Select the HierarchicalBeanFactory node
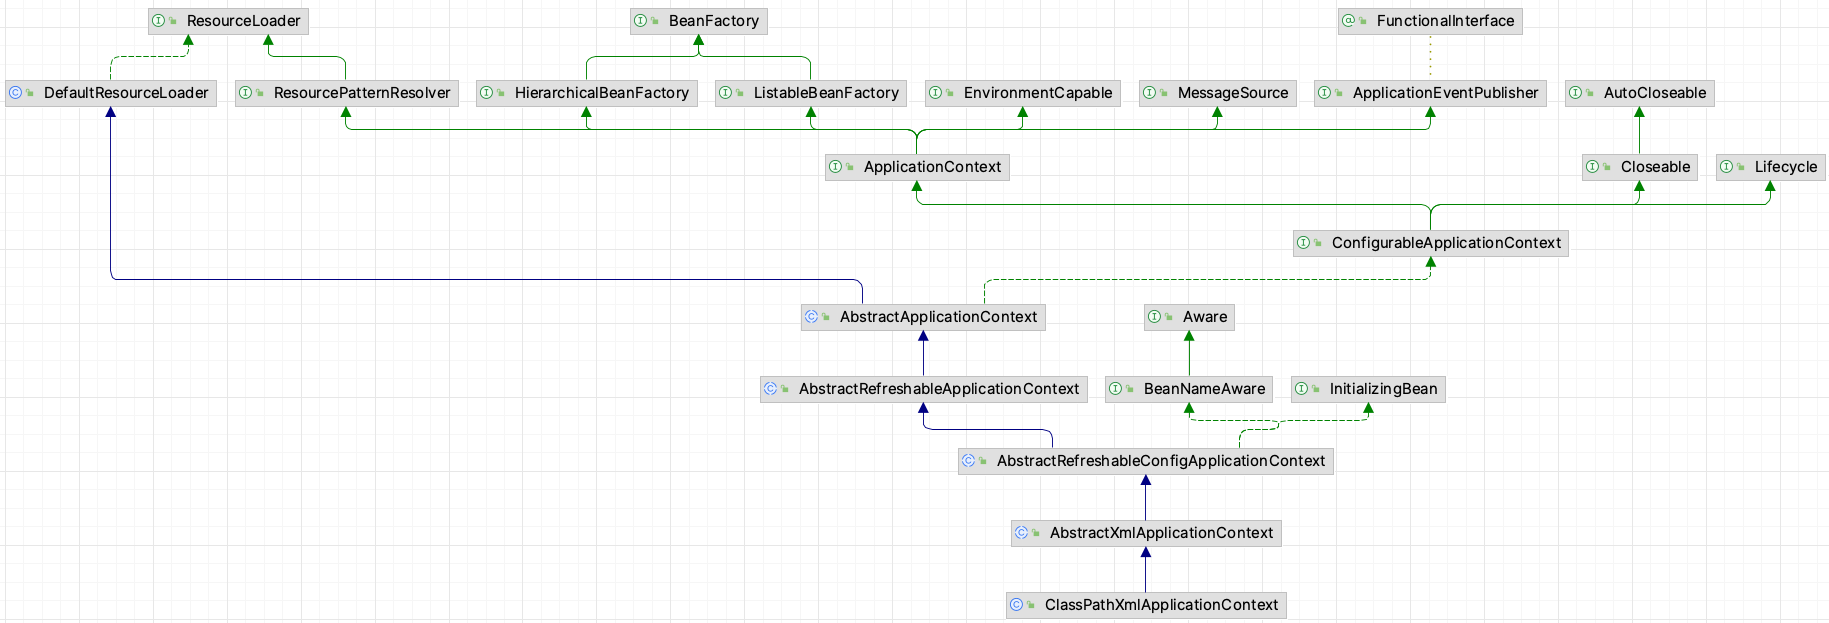Viewport: 1829px width, 623px height. (601, 93)
